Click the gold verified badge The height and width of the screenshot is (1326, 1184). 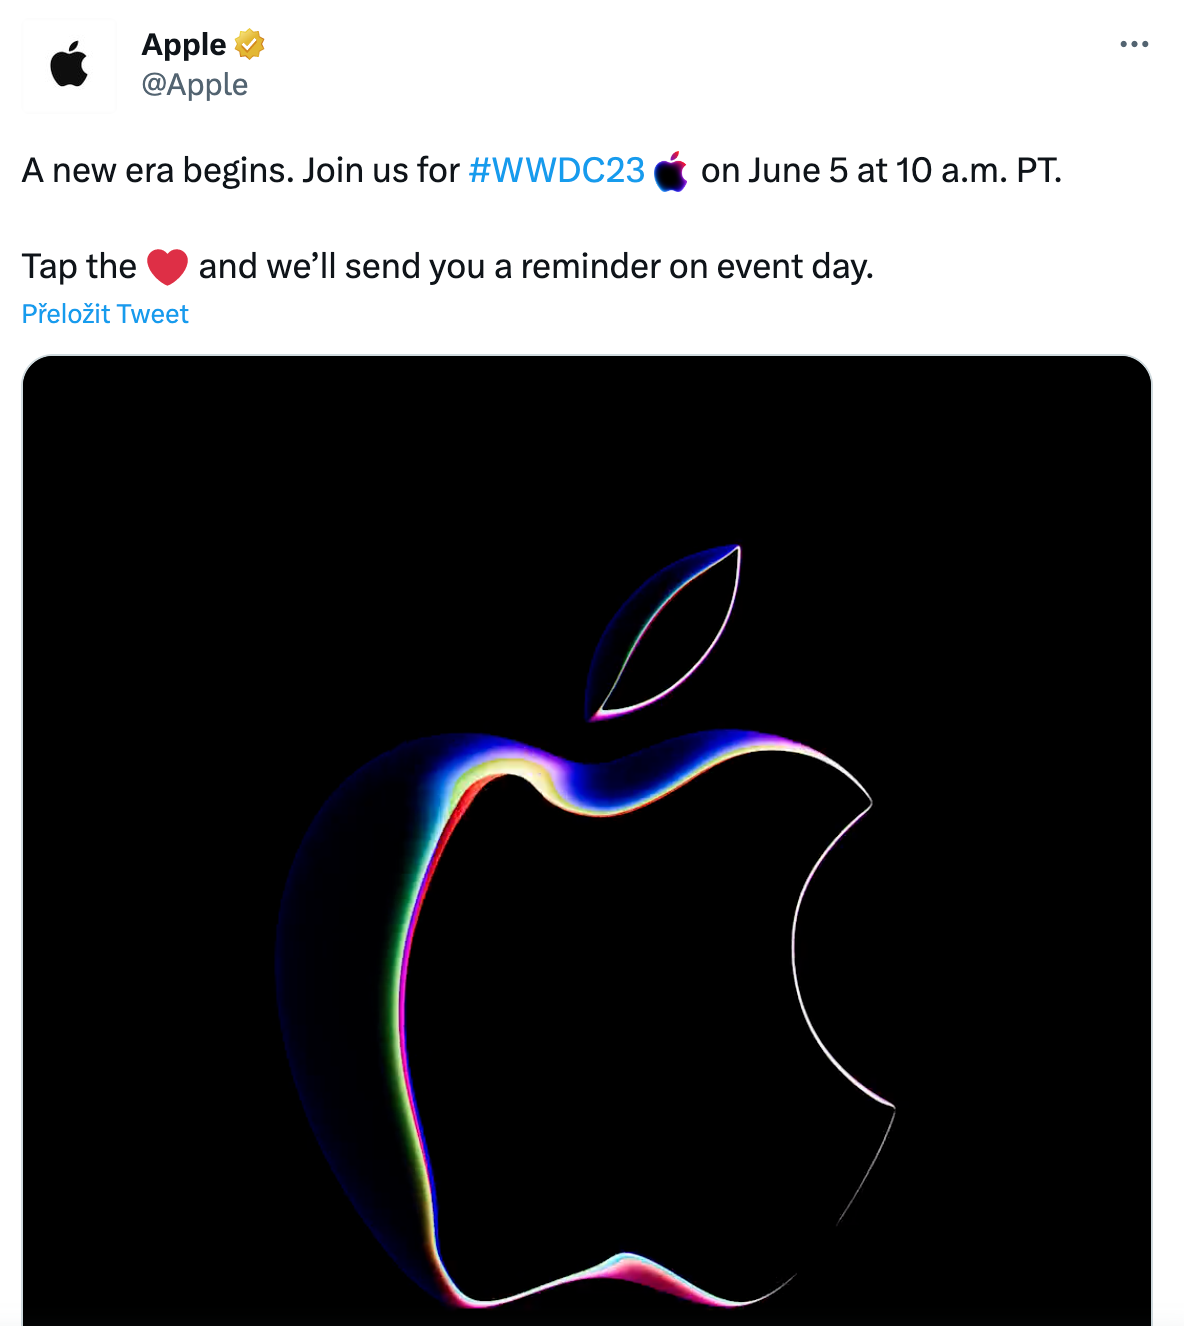pyautogui.click(x=249, y=44)
